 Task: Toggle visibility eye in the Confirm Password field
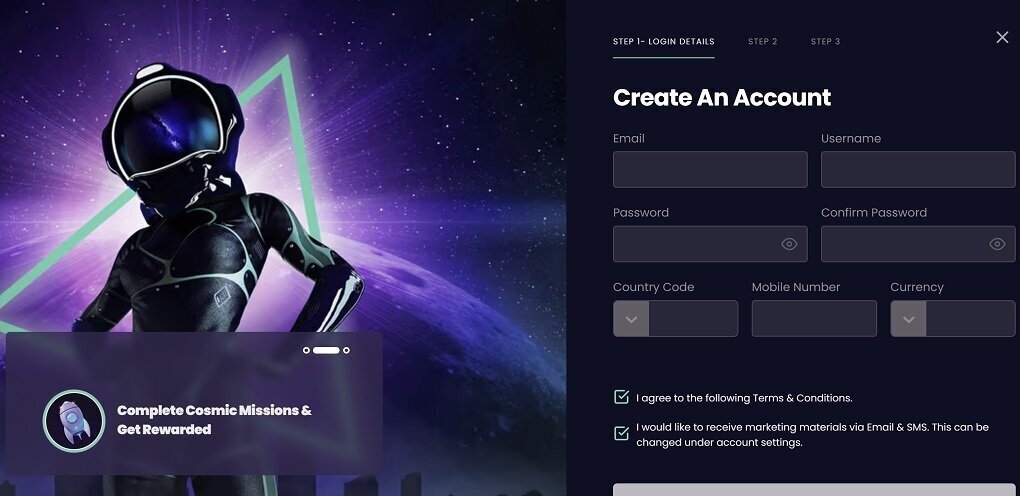[997, 244]
